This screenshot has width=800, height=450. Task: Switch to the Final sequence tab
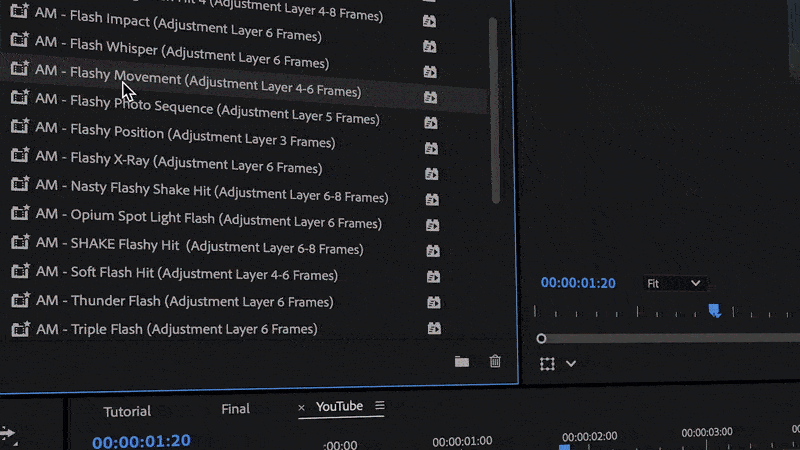tap(235, 408)
